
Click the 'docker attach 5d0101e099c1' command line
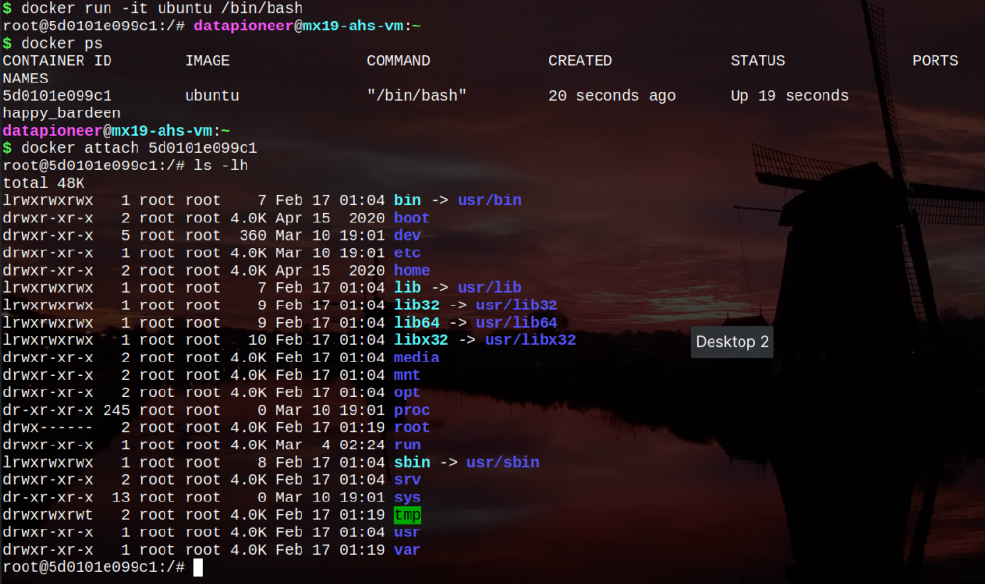[139, 148]
